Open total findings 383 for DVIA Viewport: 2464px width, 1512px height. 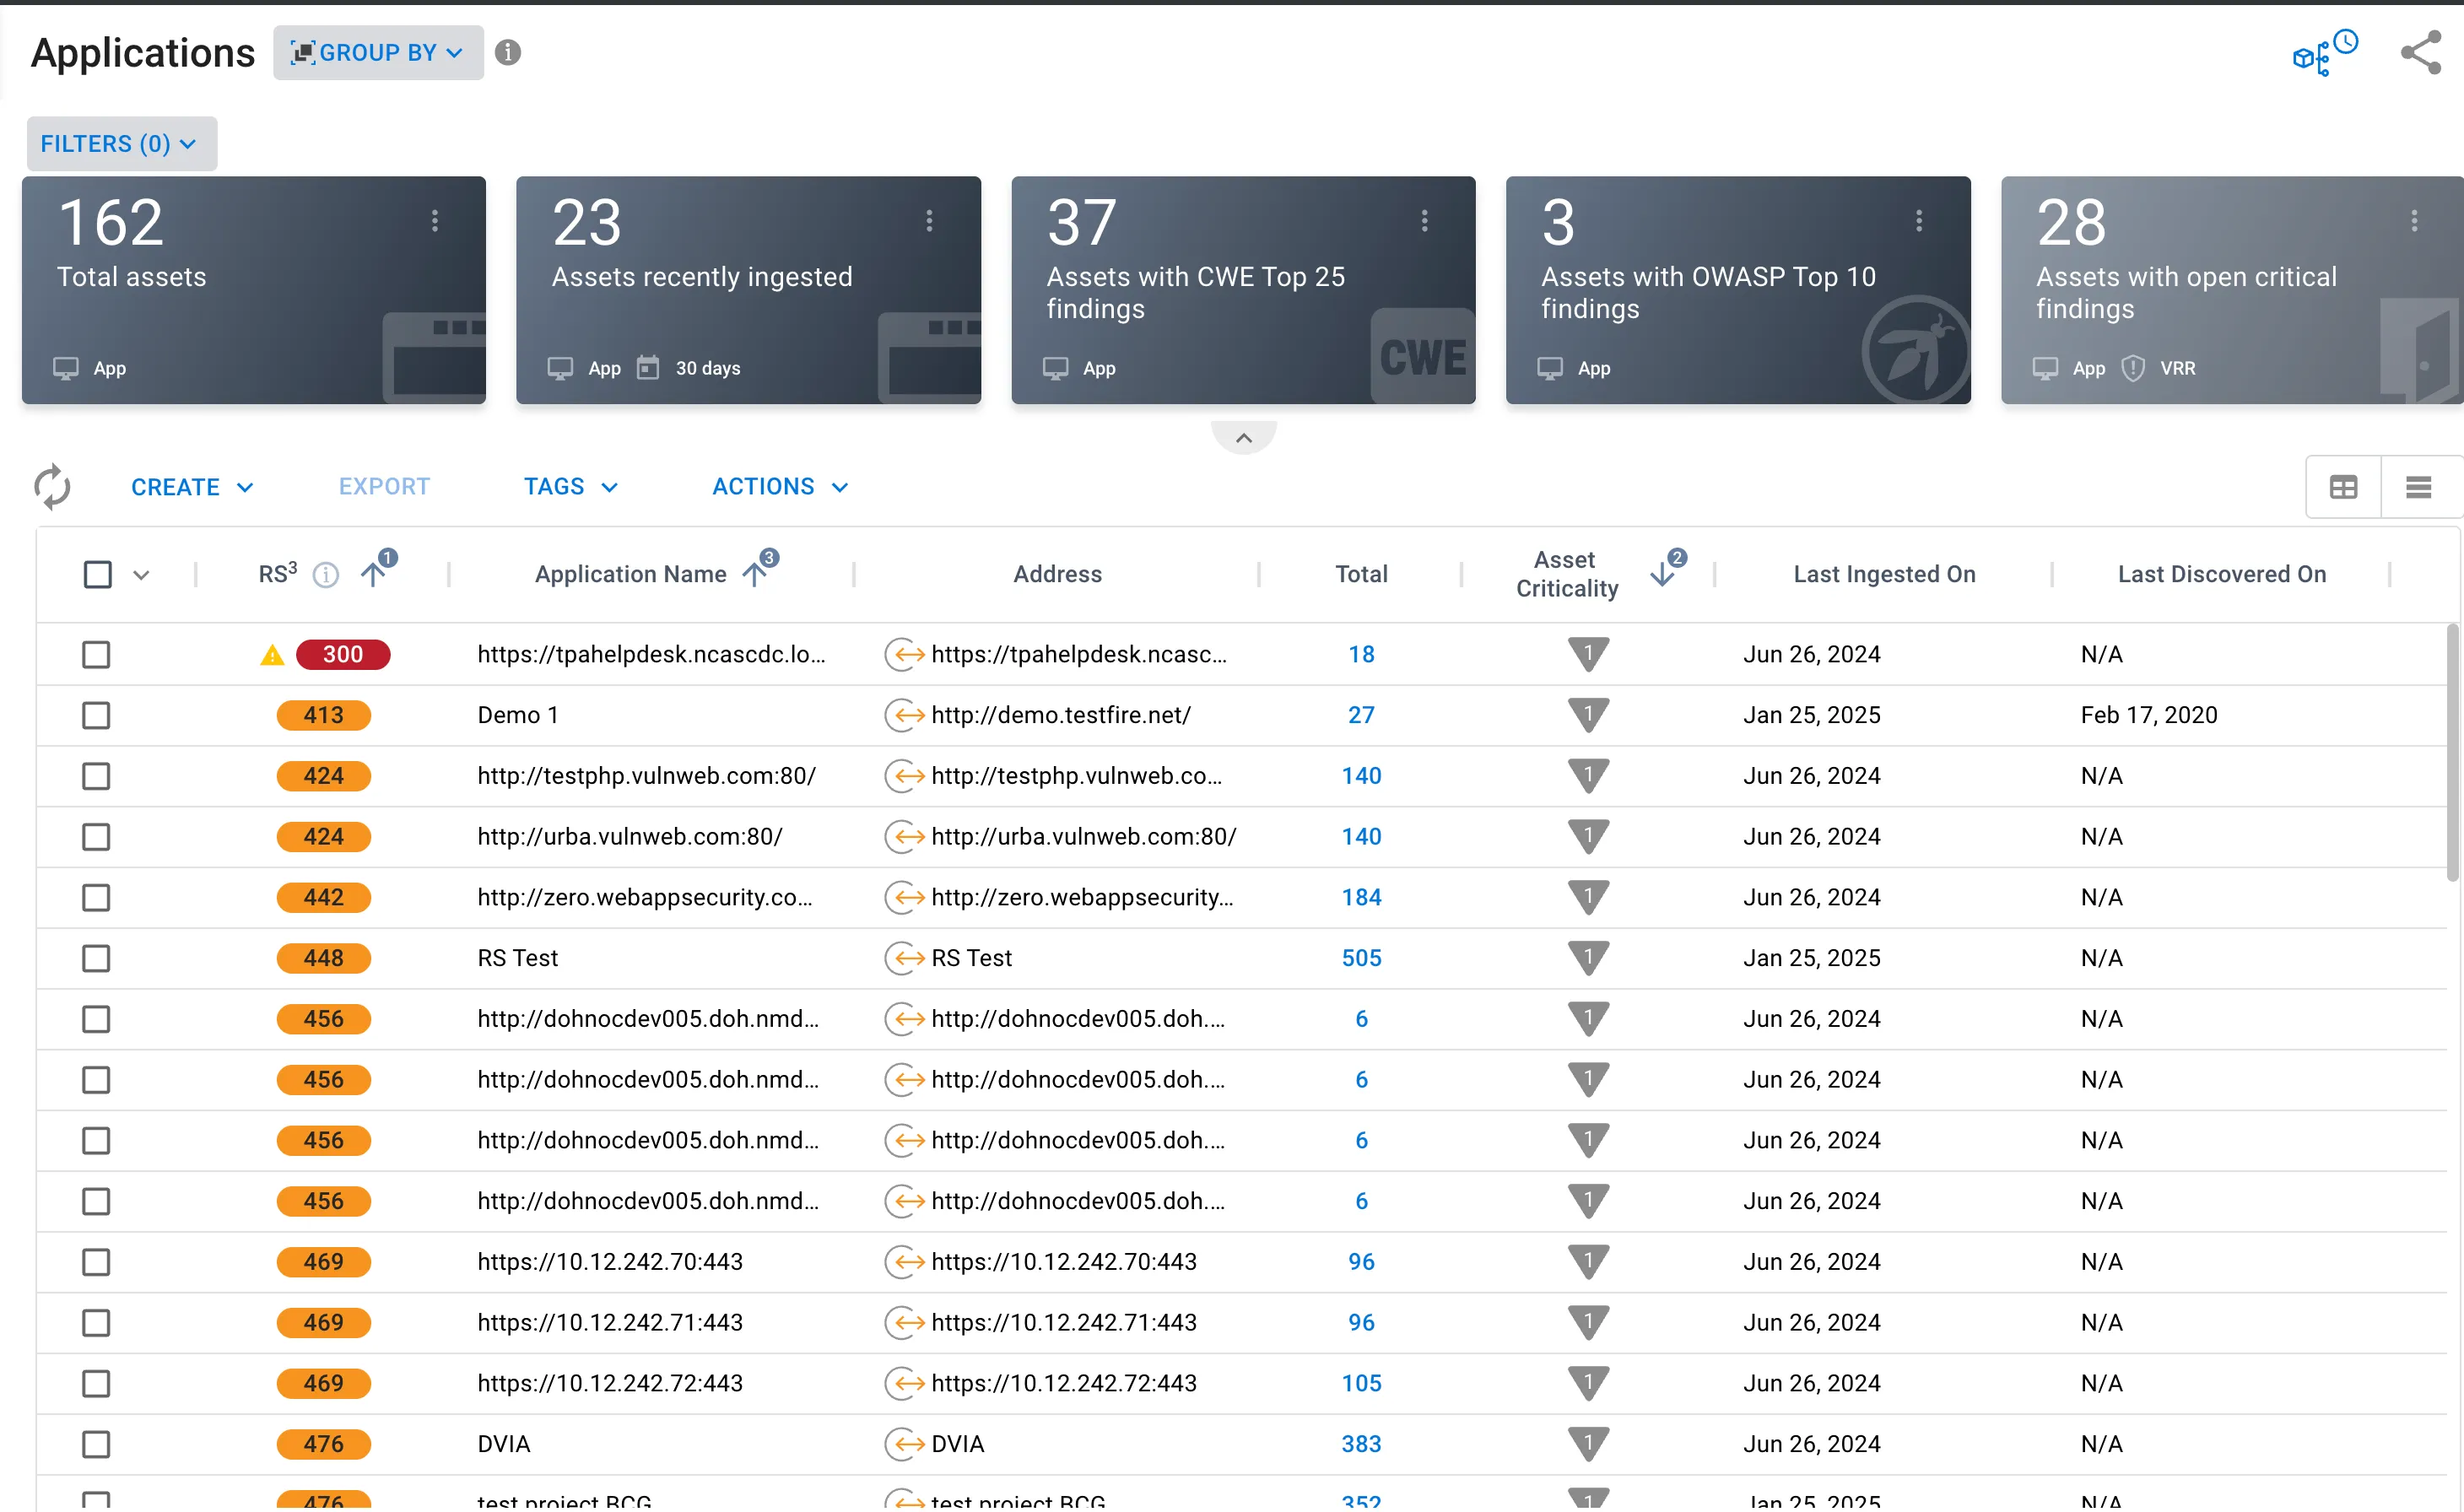[1361, 1444]
